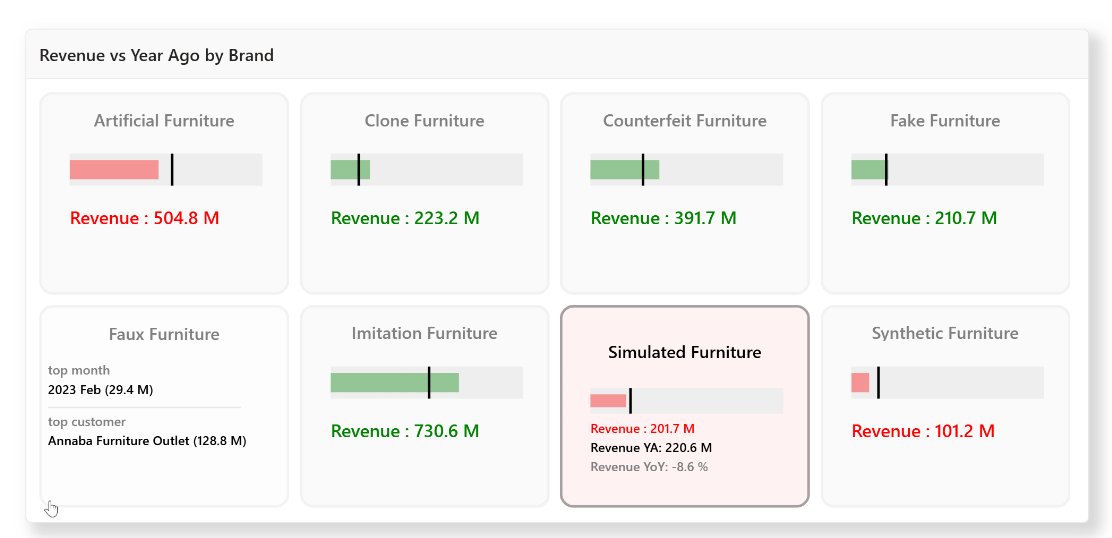The width and height of the screenshot is (1112, 538).
Task: Click the 'top month' label
Action: pos(79,371)
